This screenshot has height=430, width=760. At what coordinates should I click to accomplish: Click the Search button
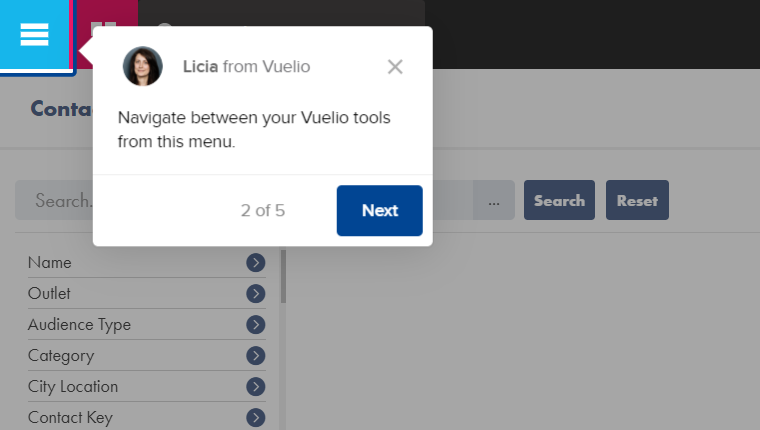click(x=559, y=200)
